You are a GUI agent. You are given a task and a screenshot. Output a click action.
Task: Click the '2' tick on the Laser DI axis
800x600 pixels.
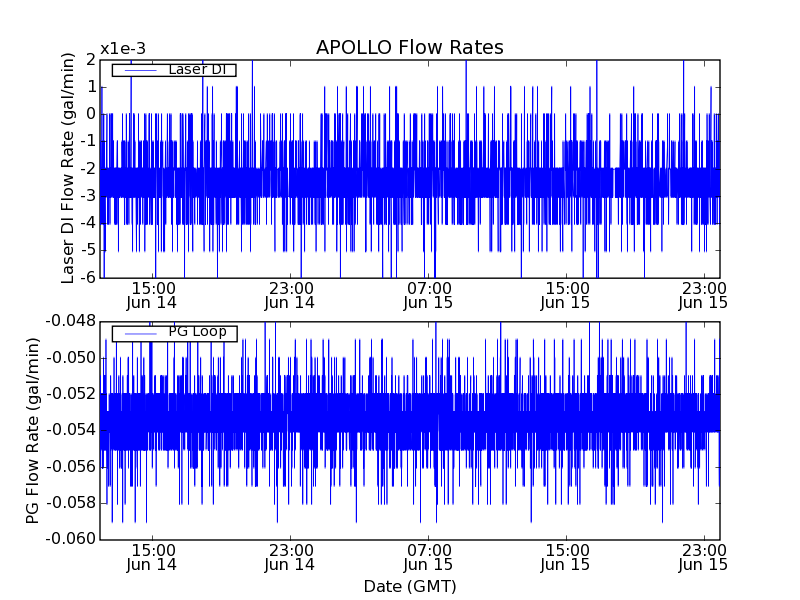tap(91, 60)
